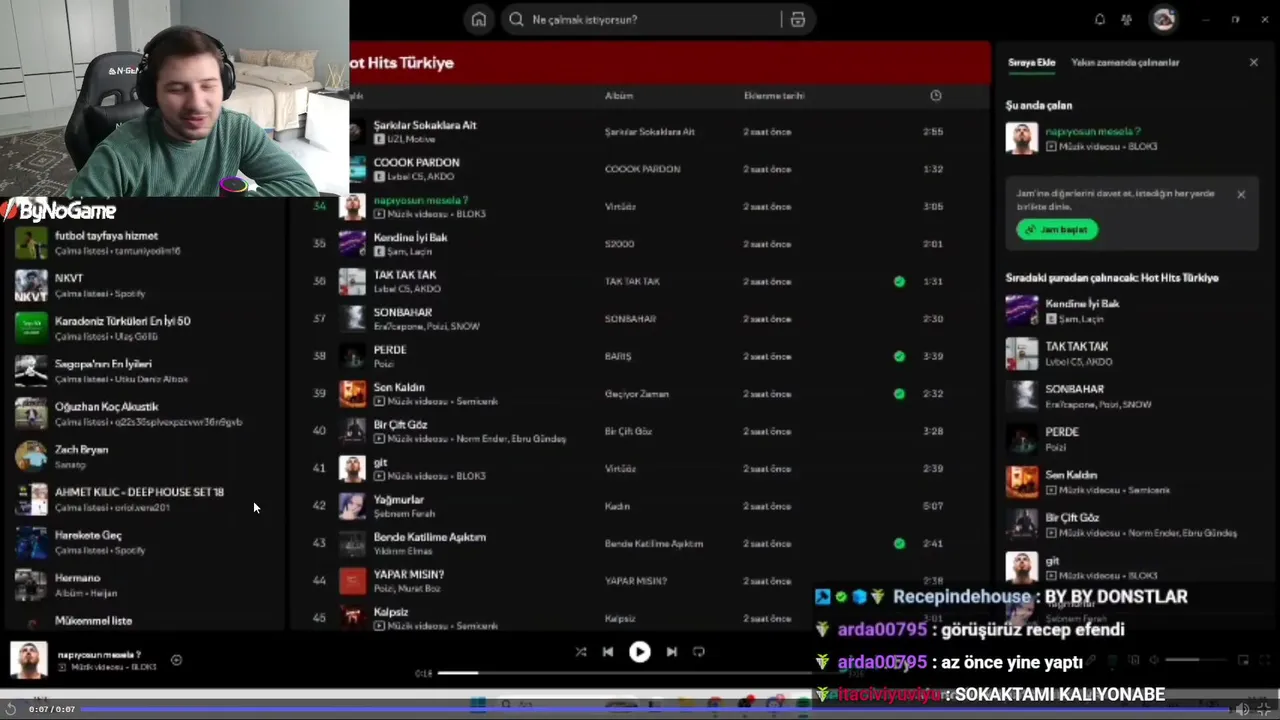Open the now playing cover thumbnail at bottom left

tap(28, 660)
